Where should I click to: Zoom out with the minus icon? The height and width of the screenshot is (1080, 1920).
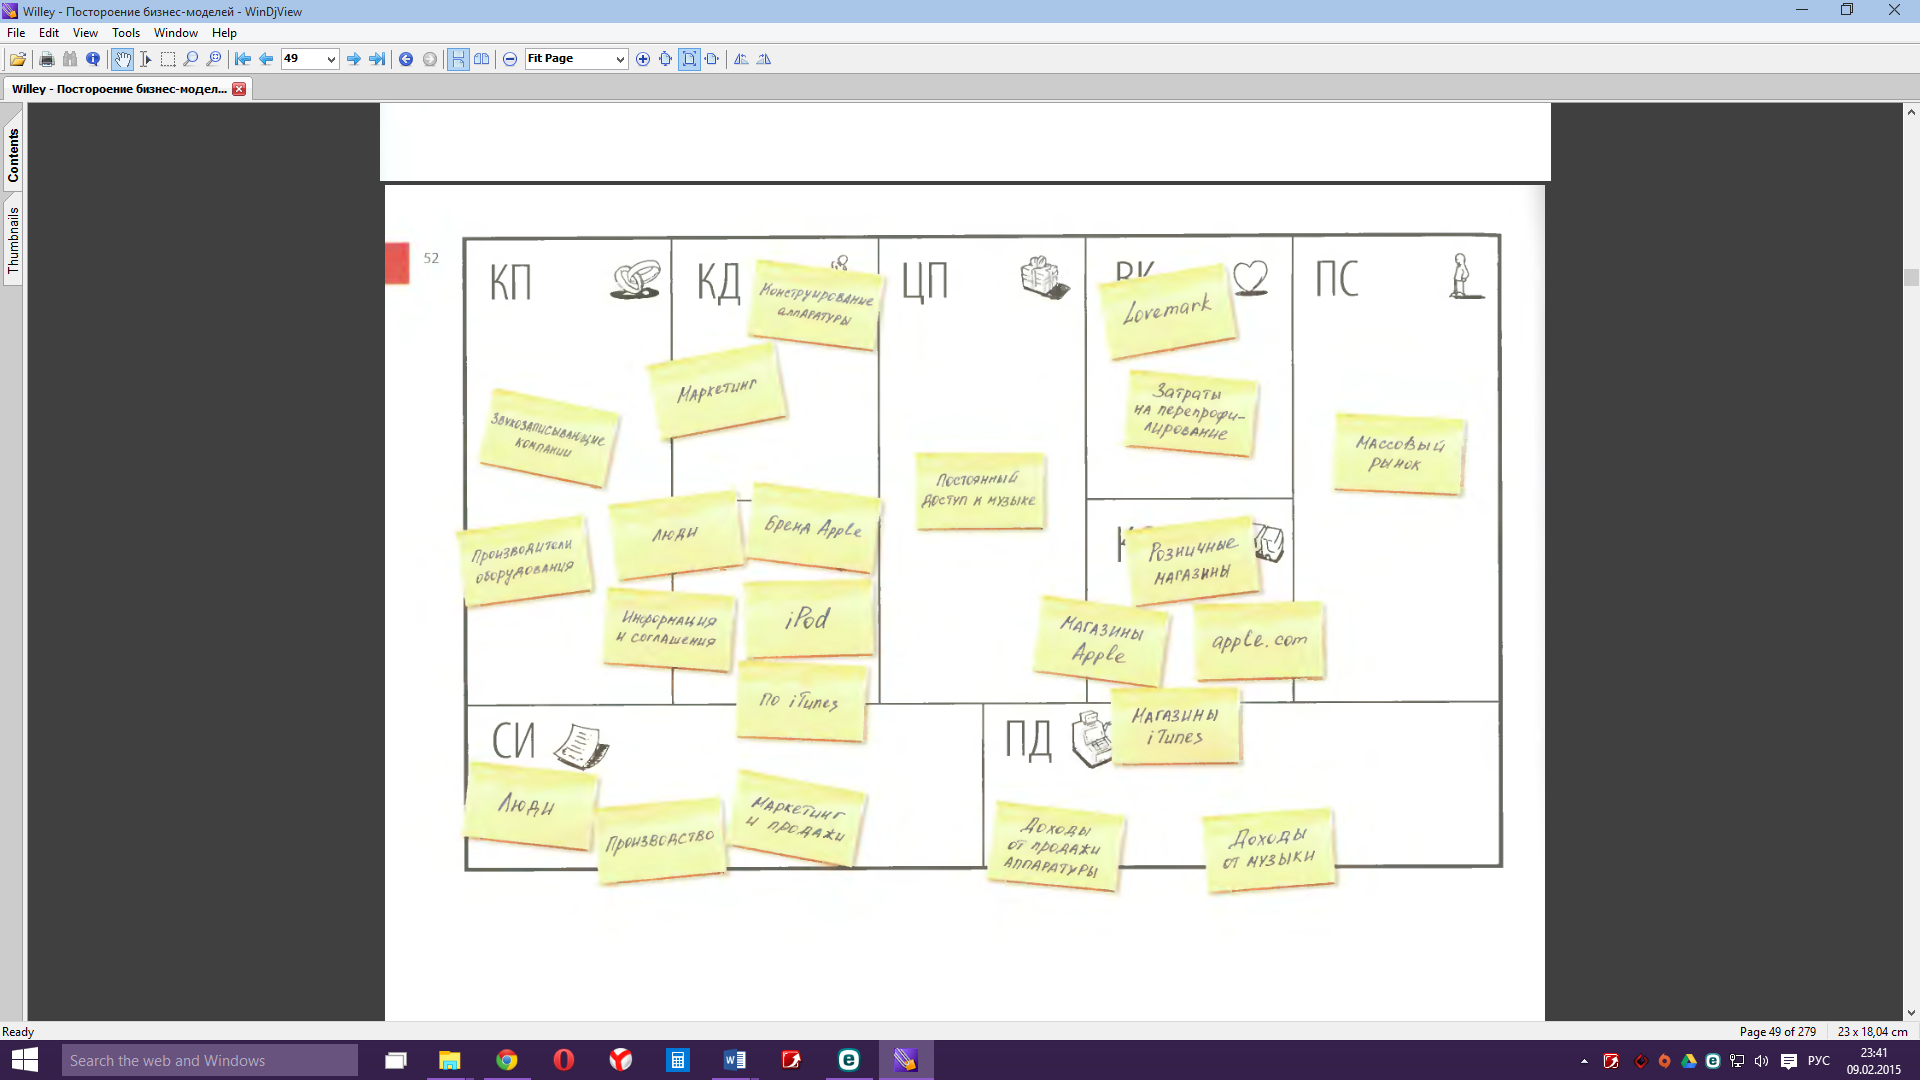point(510,59)
